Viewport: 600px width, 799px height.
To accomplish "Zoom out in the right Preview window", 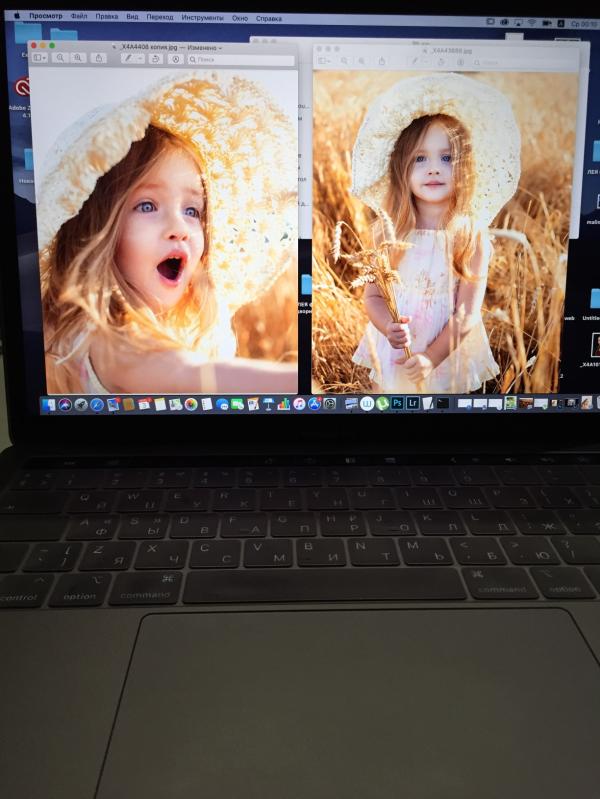I will pyautogui.click(x=345, y=61).
